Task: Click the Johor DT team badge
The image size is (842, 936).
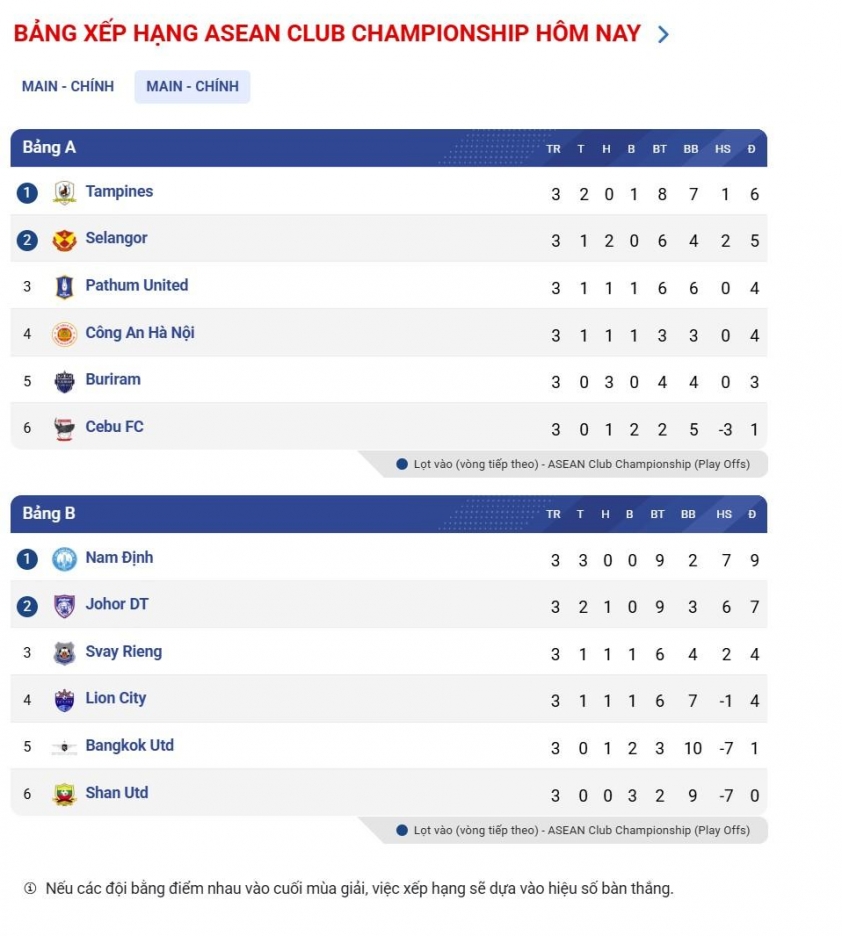Action: click(x=64, y=606)
